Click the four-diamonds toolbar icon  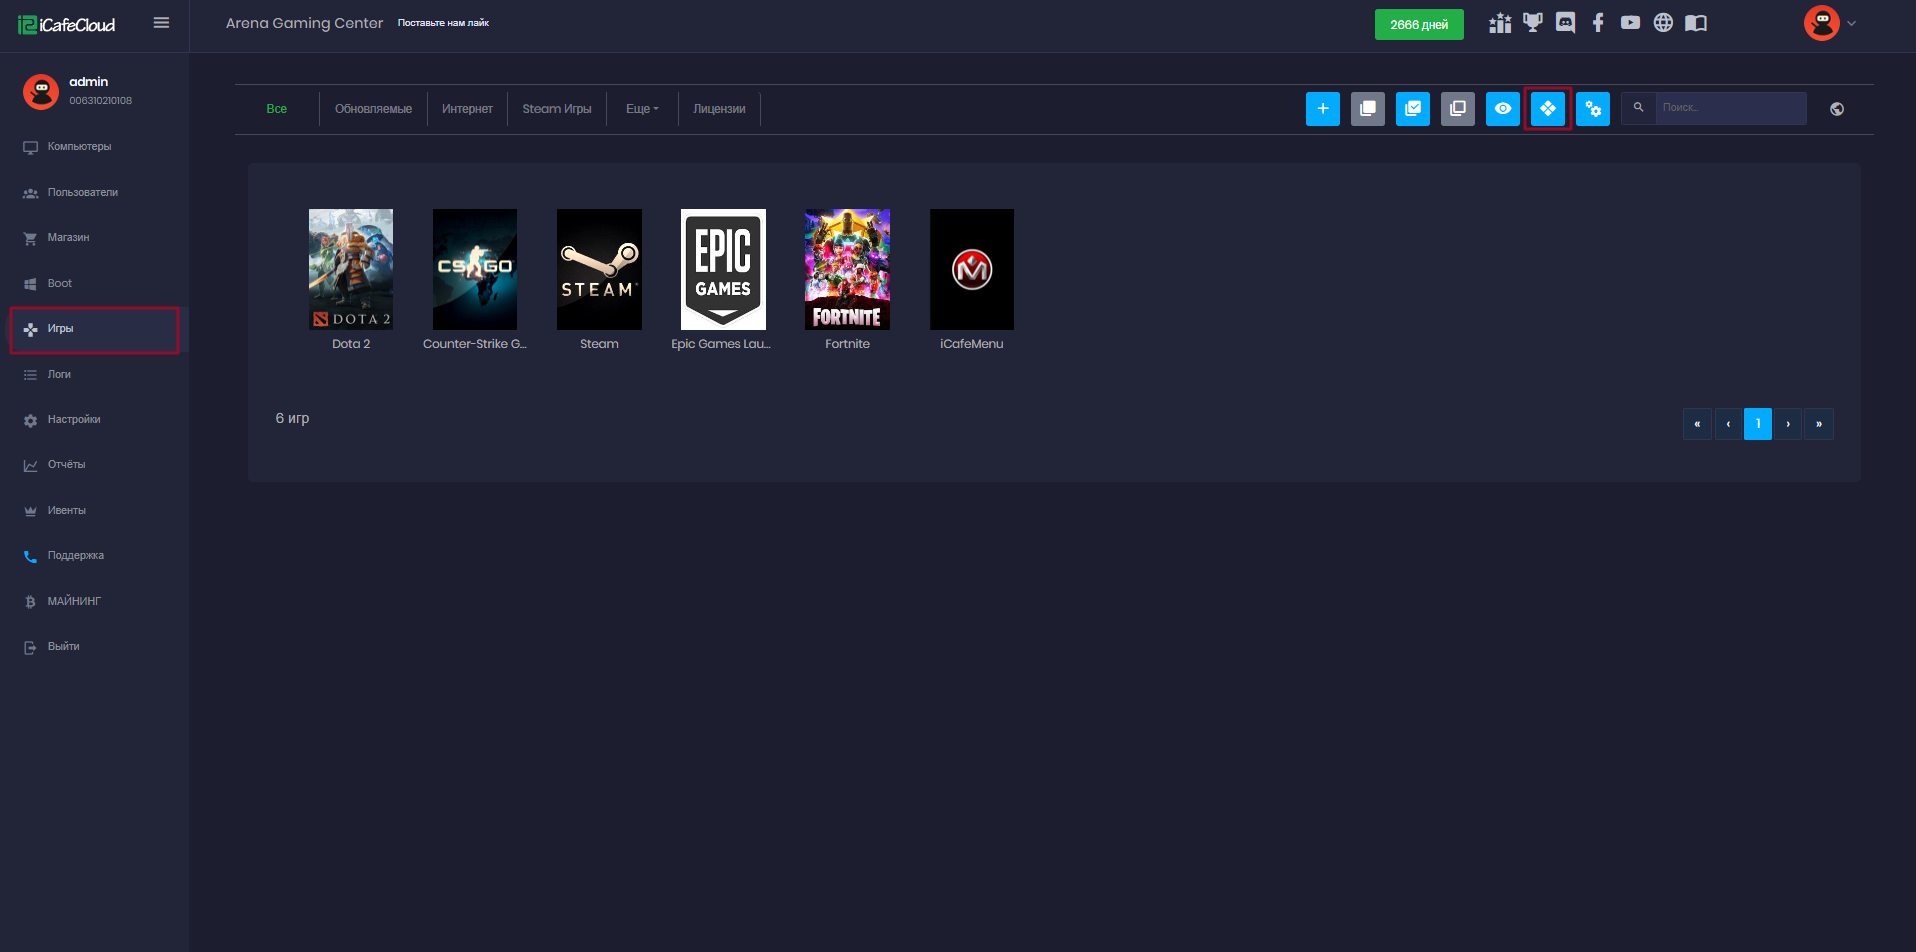[x=1548, y=109]
